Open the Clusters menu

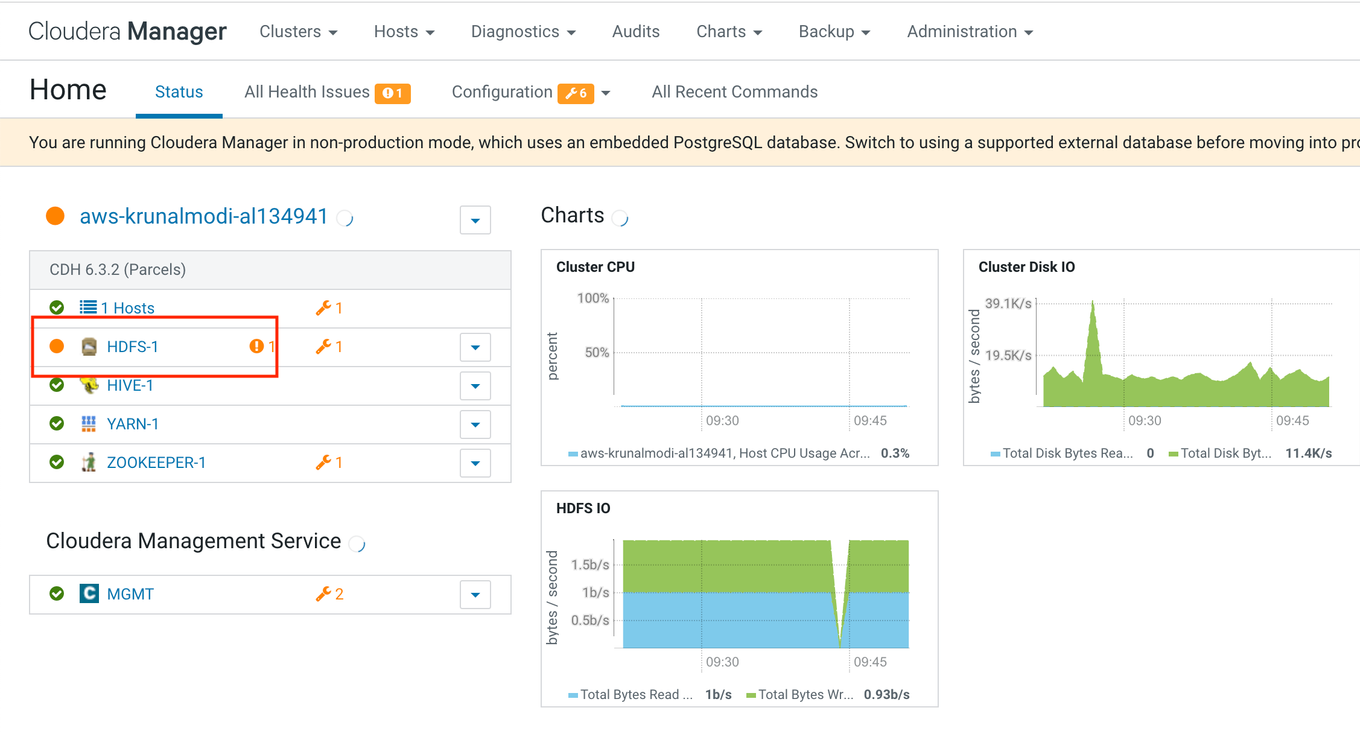pos(298,32)
